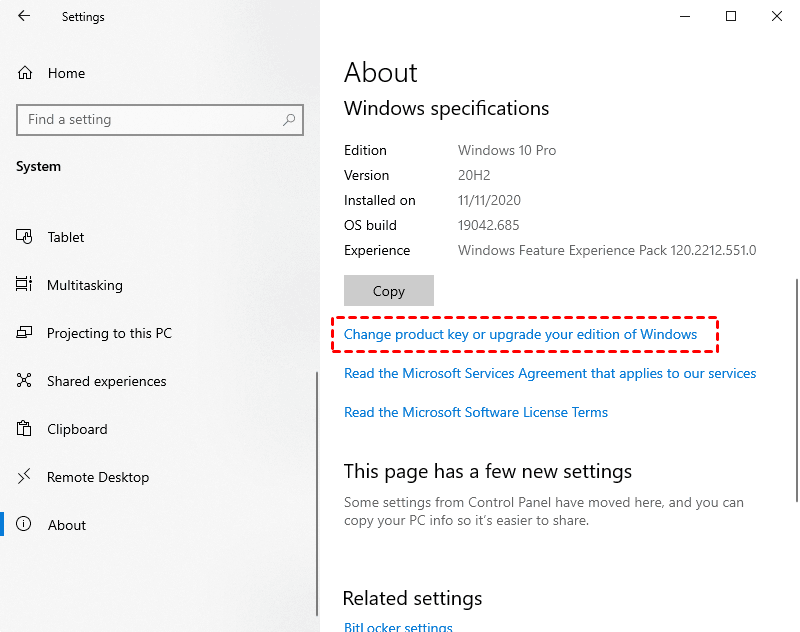Open Clipboard settings
Screen dimensions: 800x632
(77, 429)
